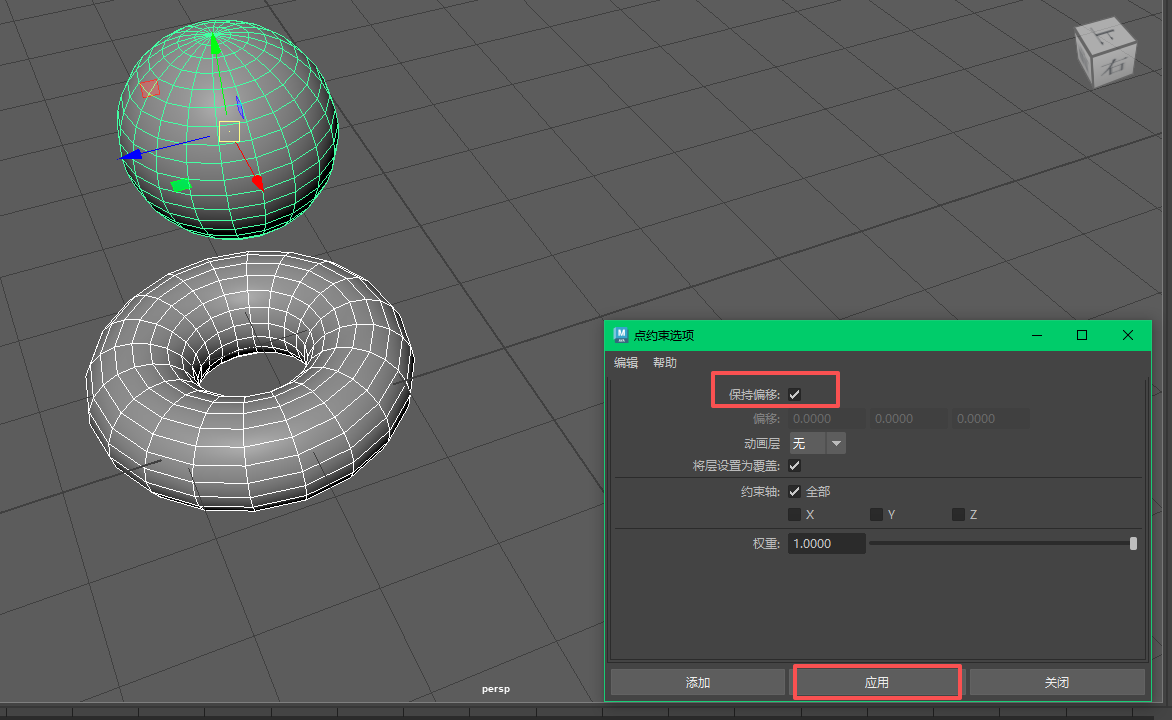The width and height of the screenshot is (1172, 720).
Task: Maximize the 点约束选项 dialog
Action: (1082, 335)
